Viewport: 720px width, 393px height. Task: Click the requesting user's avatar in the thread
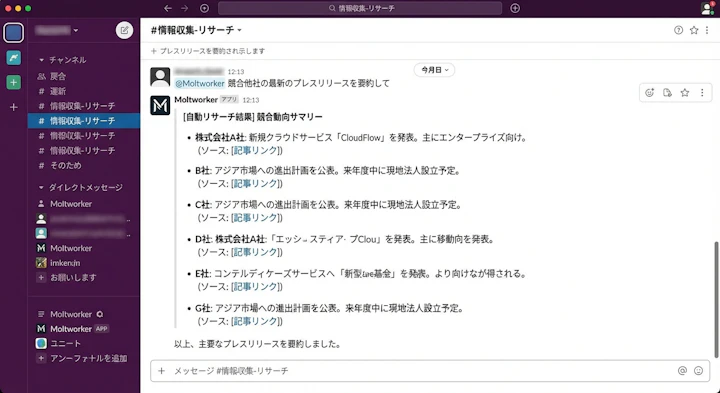pyautogui.click(x=160, y=77)
